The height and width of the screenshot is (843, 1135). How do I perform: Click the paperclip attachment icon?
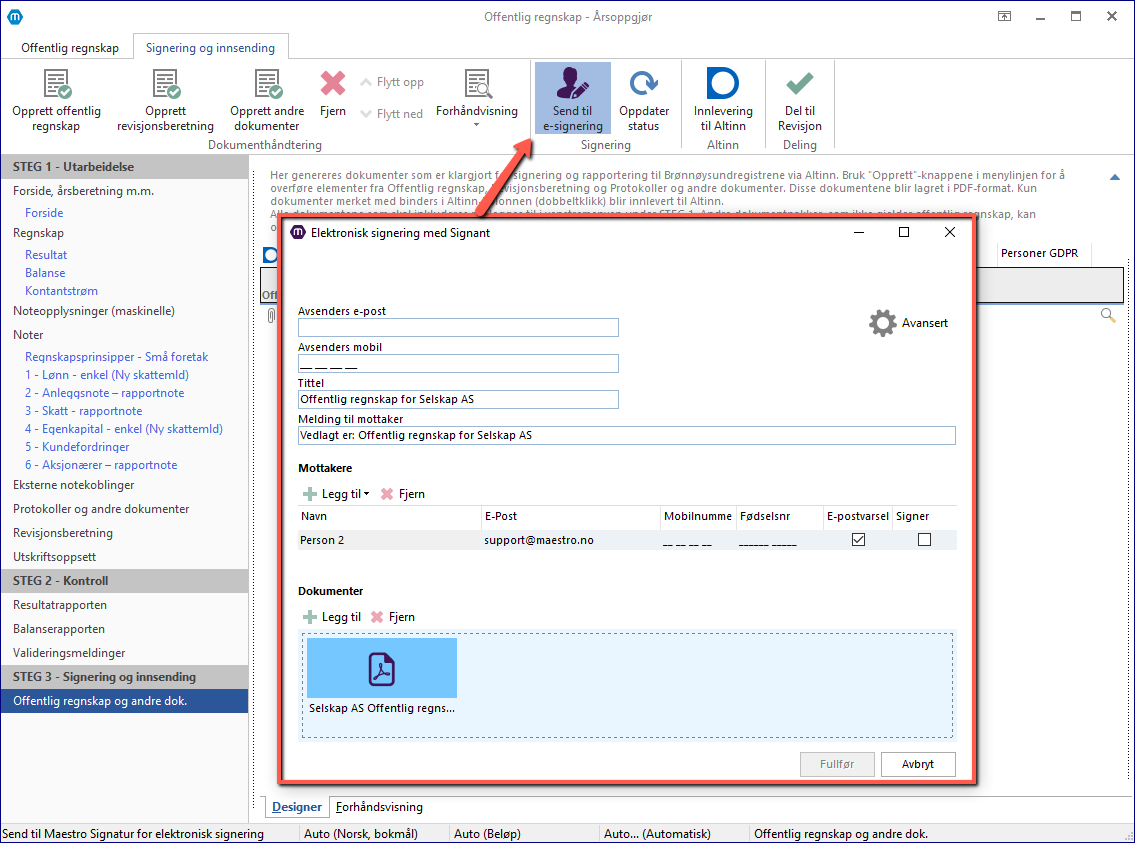tap(271, 315)
